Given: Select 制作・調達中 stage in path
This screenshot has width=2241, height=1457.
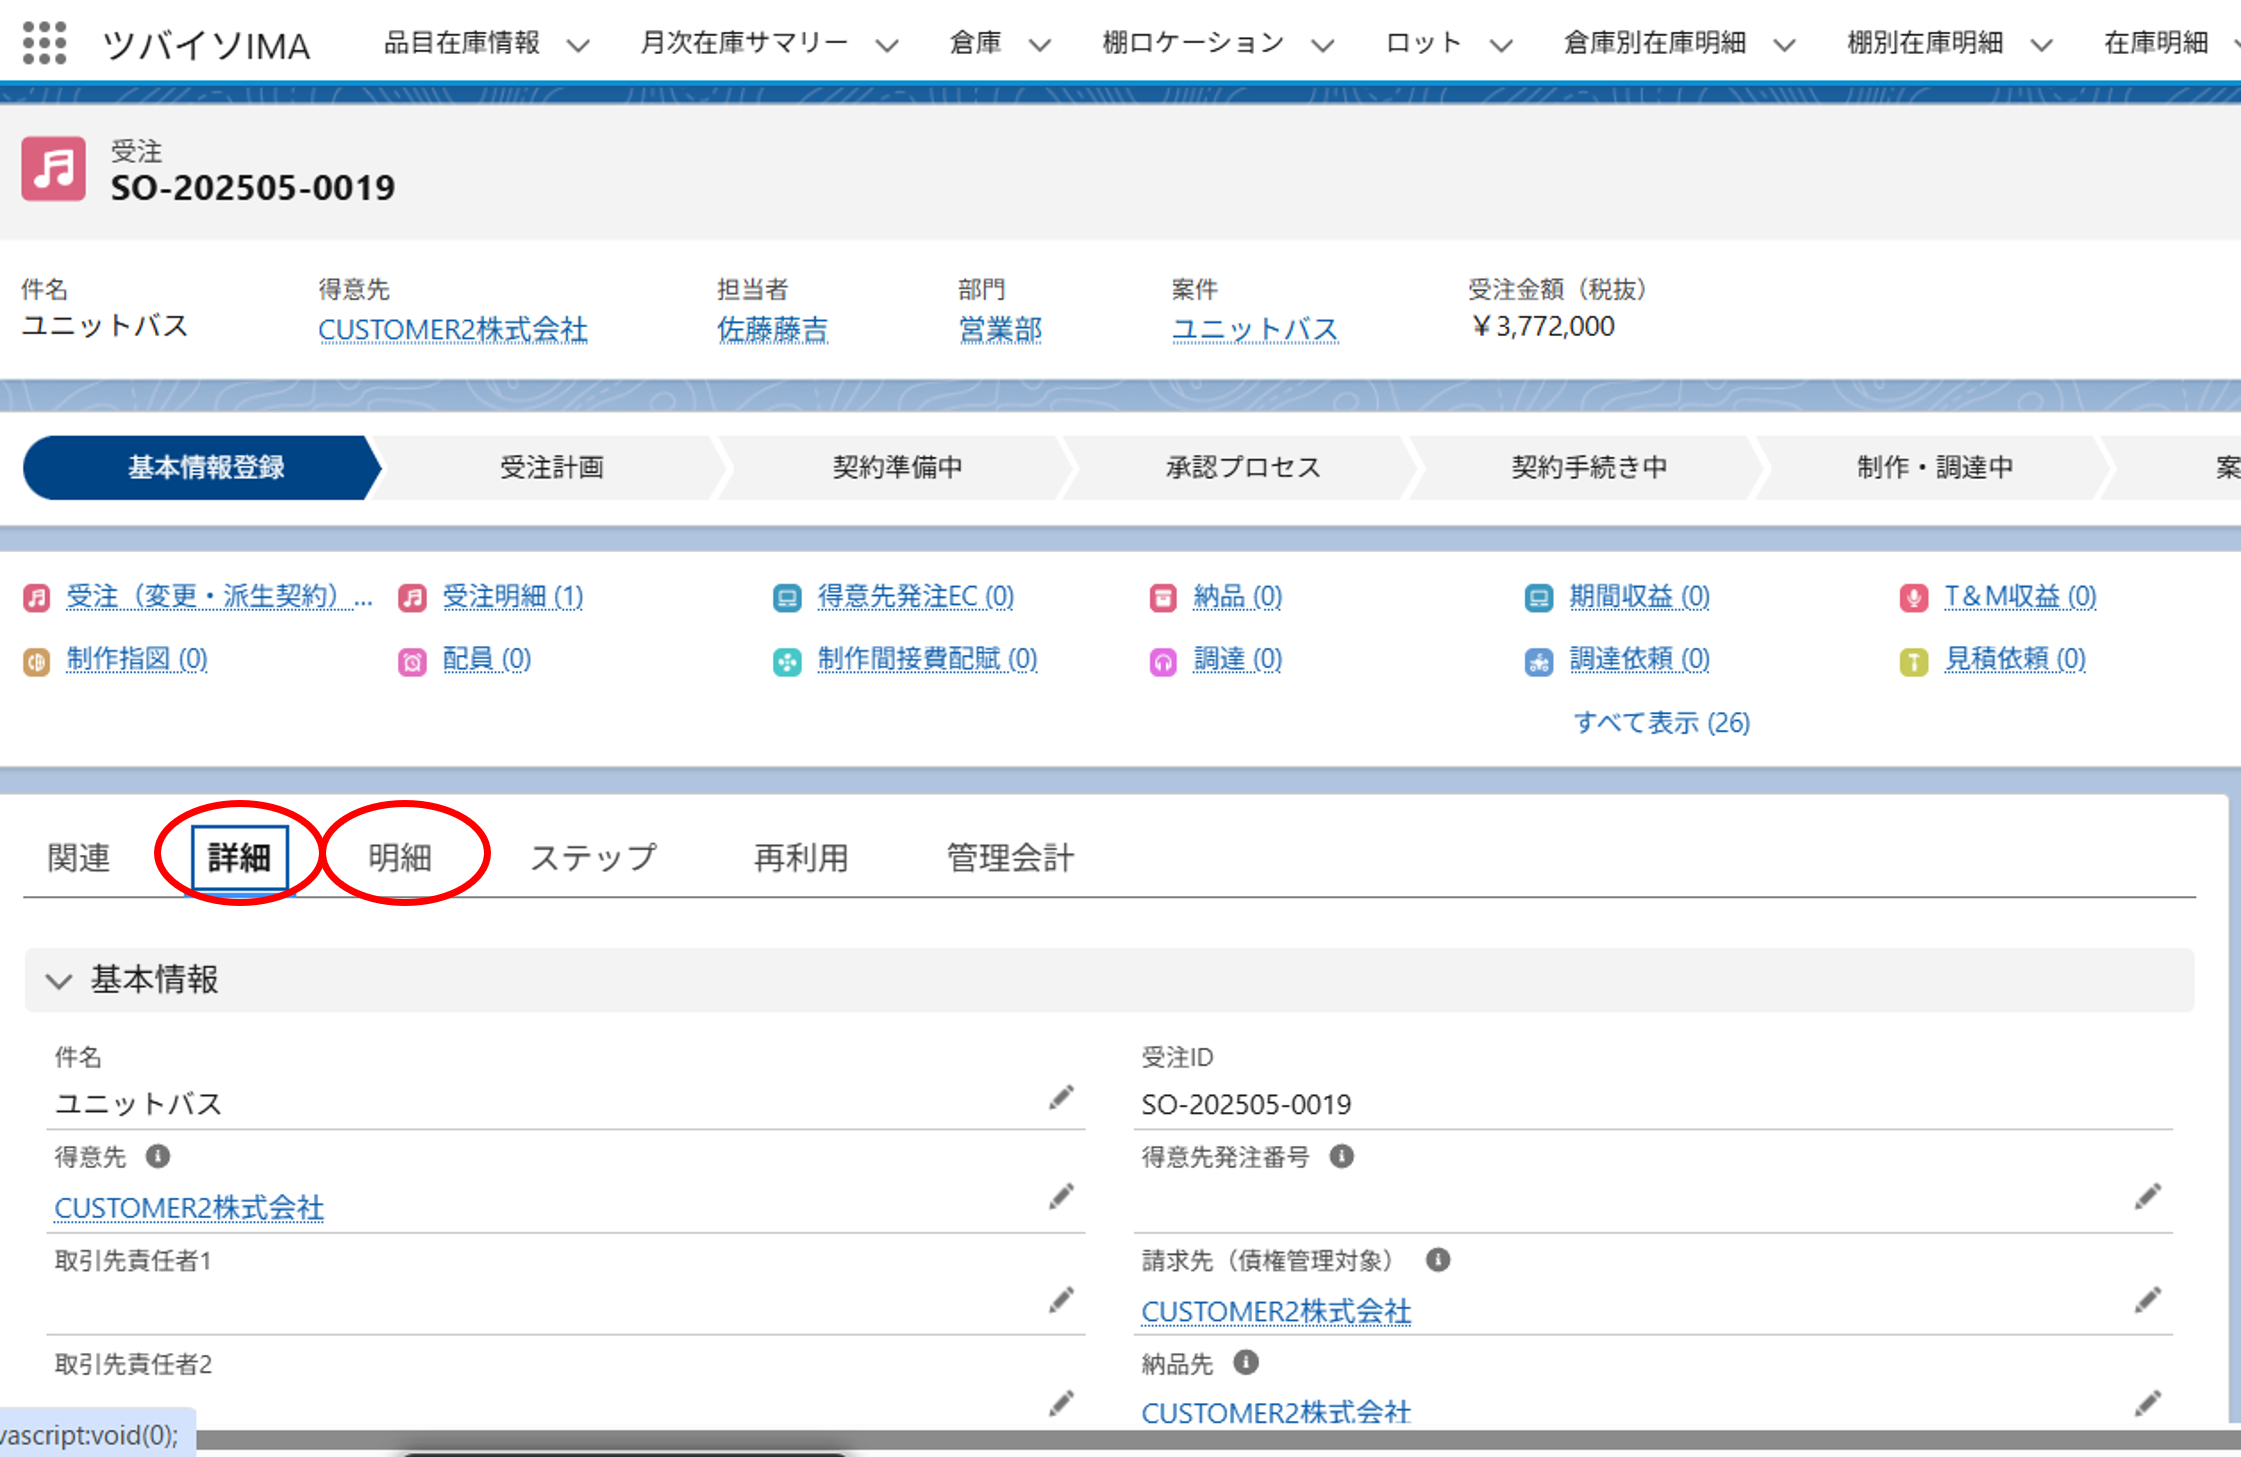Looking at the screenshot, I should coord(1935,467).
